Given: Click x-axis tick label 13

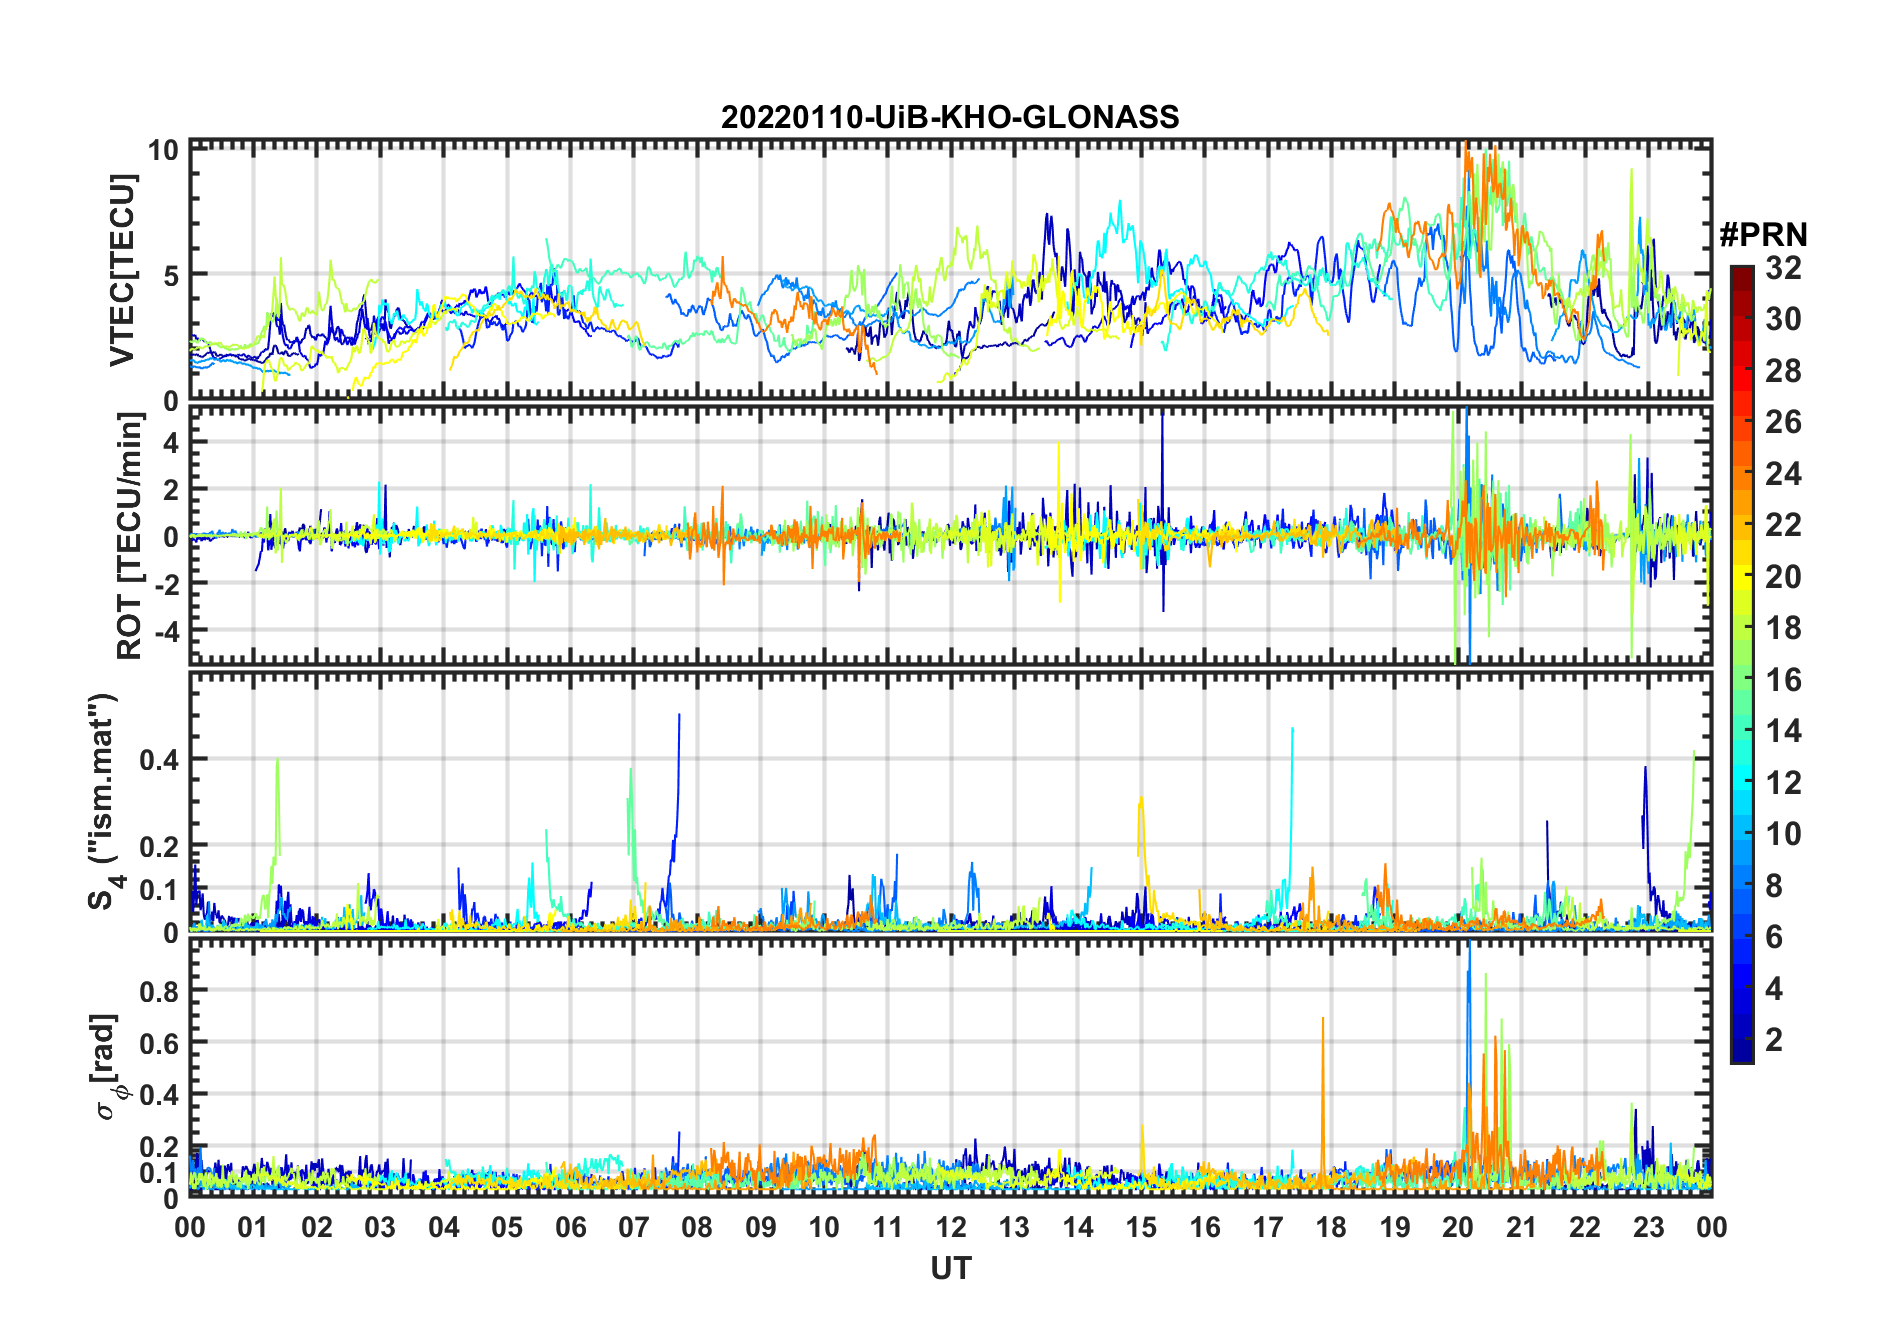Looking at the screenshot, I should [1014, 1227].
